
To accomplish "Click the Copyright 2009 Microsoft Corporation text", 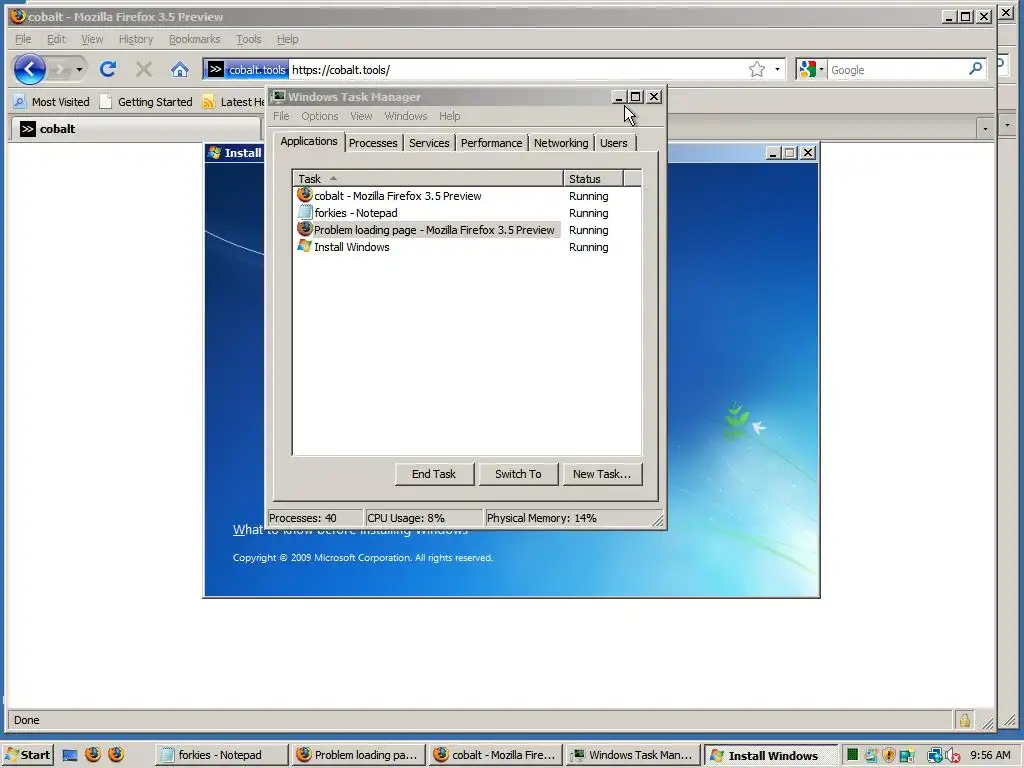I will point(363,558).
